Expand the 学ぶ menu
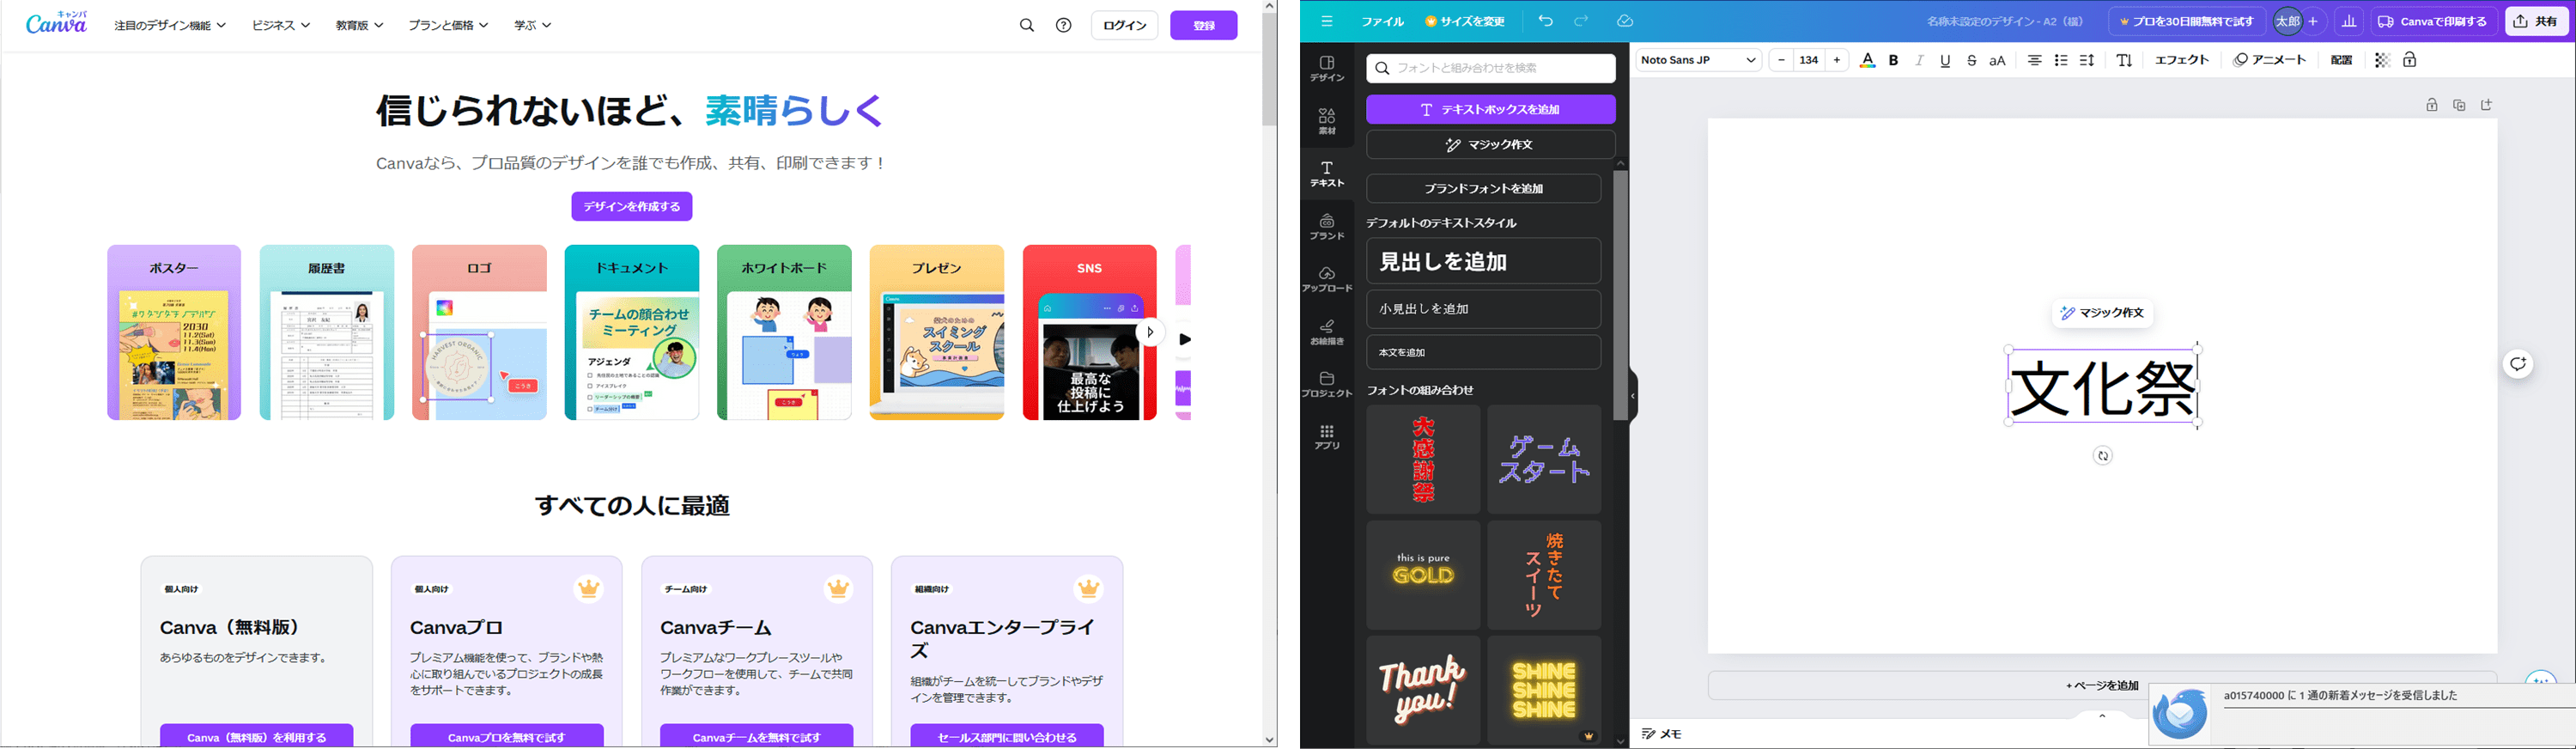This screenshot has width=2576, height=749. coord(532,25)
